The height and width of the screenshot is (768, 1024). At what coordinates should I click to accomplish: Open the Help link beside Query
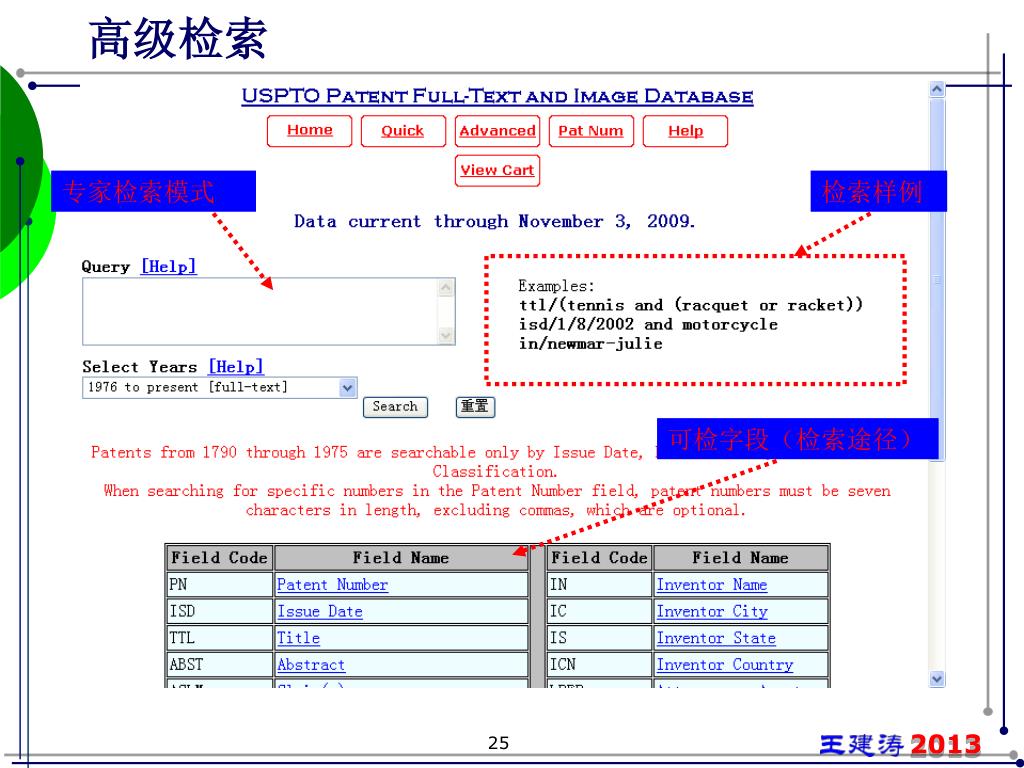[x=168, y=266]
